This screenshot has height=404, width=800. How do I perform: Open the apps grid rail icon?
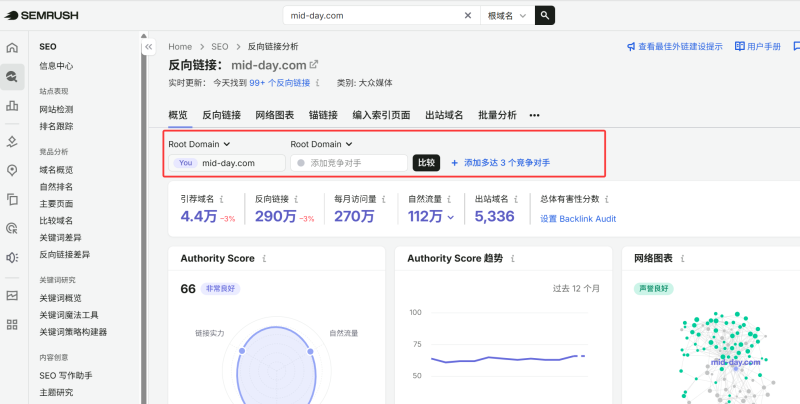click(12, 324)
